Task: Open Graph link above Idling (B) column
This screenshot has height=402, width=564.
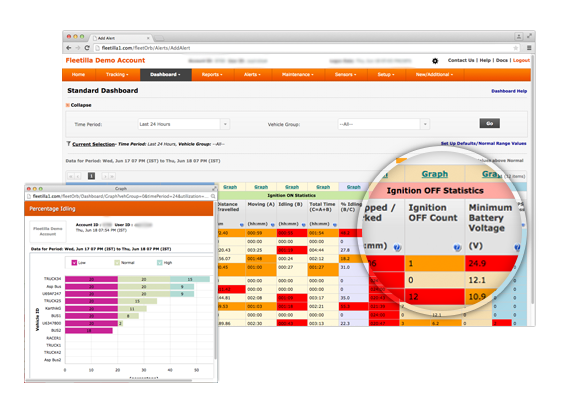Action: point(292,187)
